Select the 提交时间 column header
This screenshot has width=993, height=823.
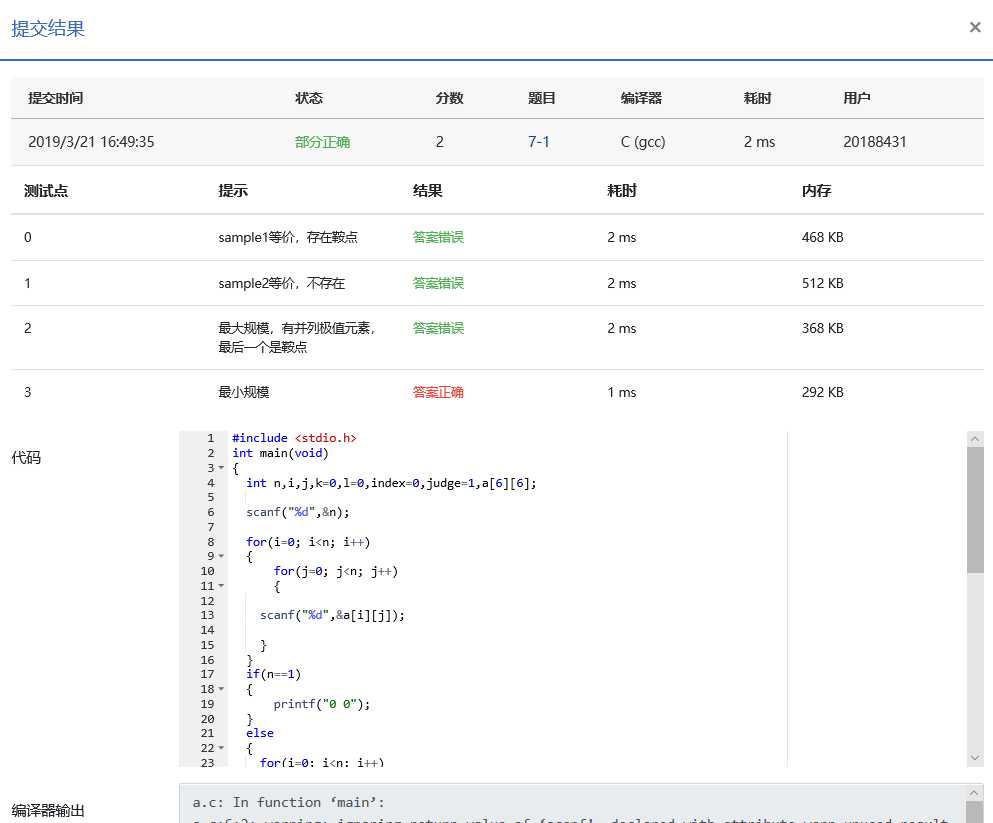point(55,98)
